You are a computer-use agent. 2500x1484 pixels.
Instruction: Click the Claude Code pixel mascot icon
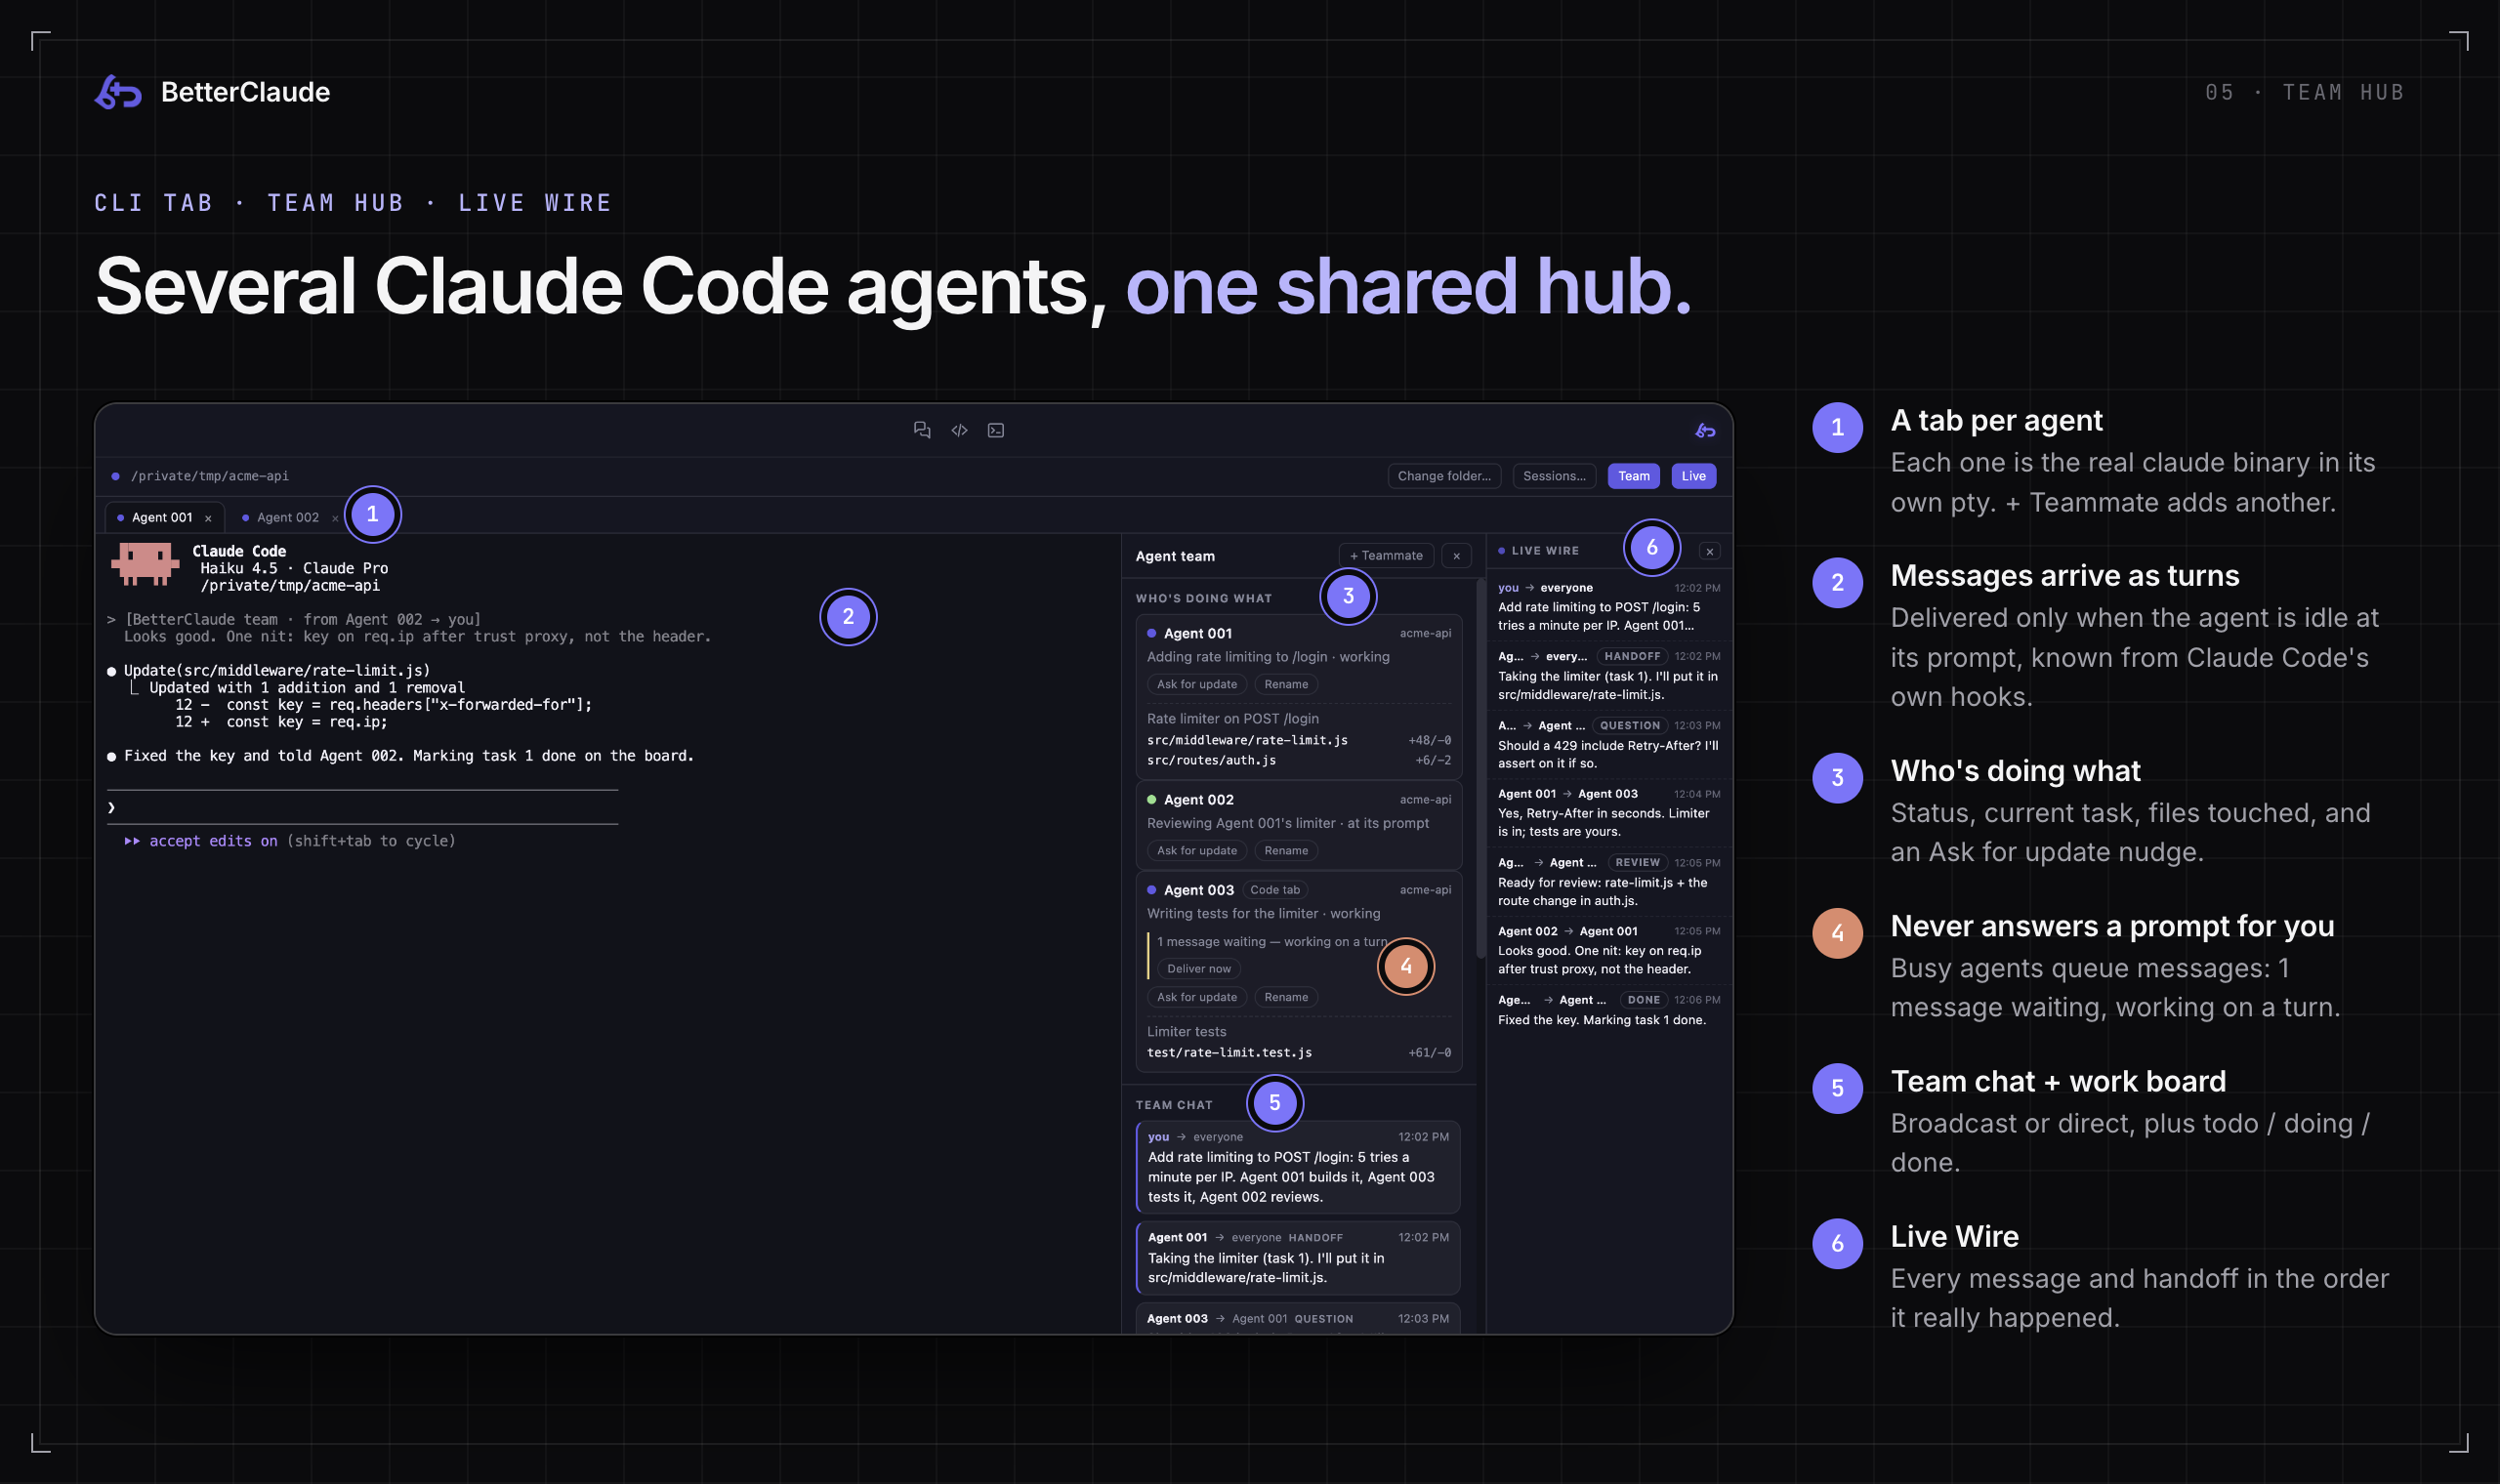click(145, 564)
